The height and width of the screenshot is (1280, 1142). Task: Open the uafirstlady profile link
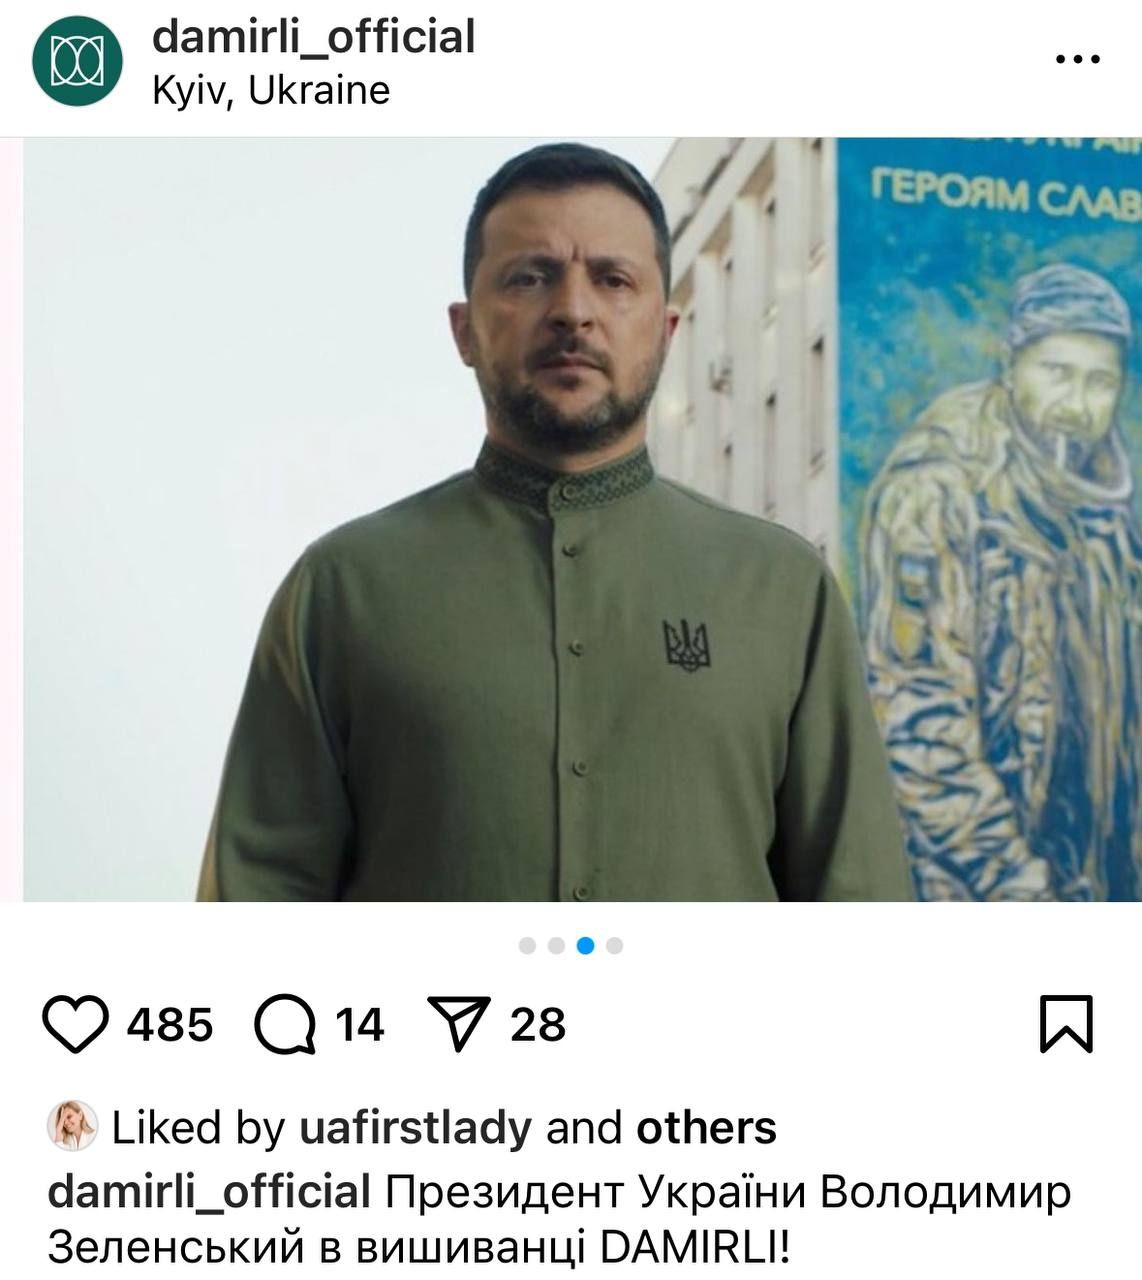(x=416, y=1128)
